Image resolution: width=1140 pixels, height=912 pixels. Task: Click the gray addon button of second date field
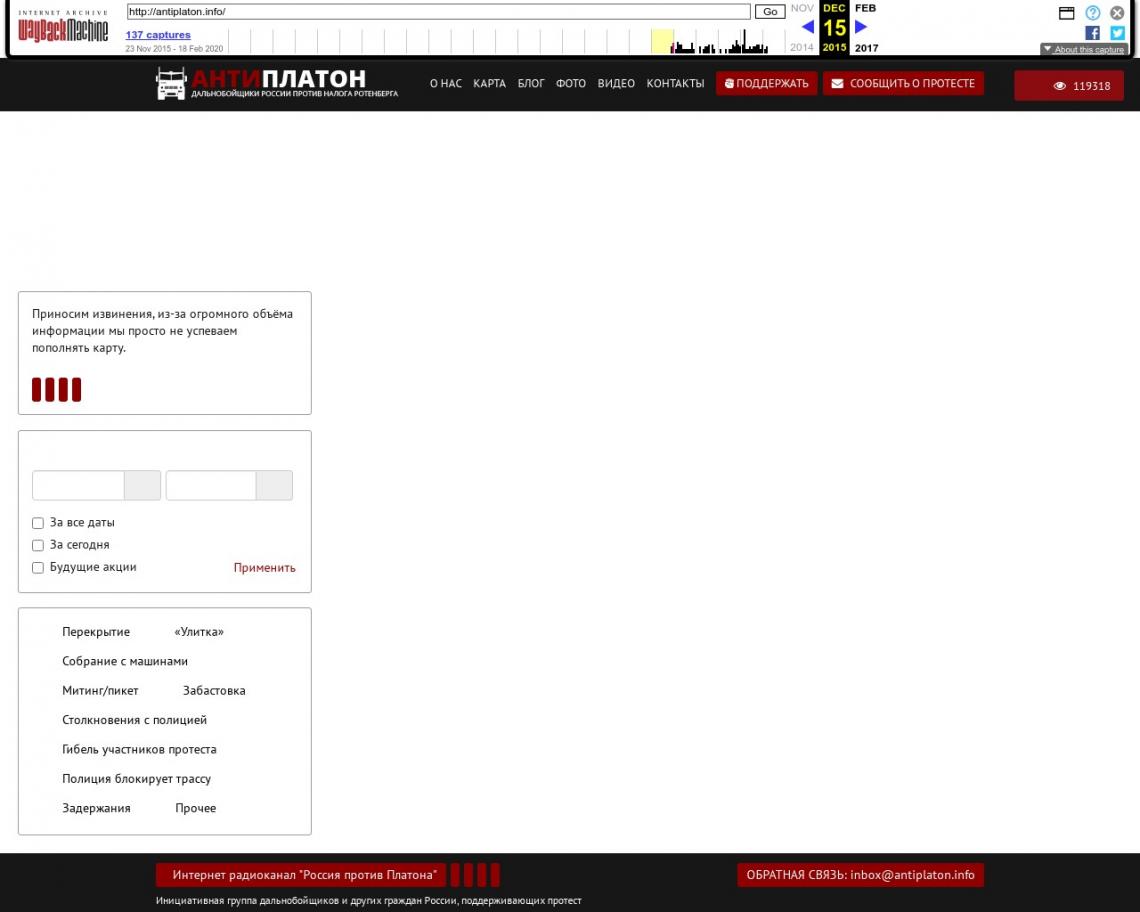click(x=274, y=485)
